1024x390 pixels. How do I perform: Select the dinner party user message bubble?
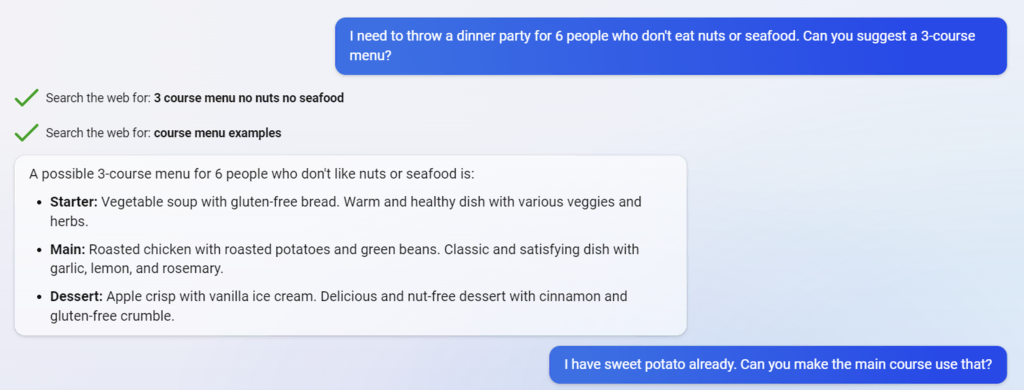(671, 46)
